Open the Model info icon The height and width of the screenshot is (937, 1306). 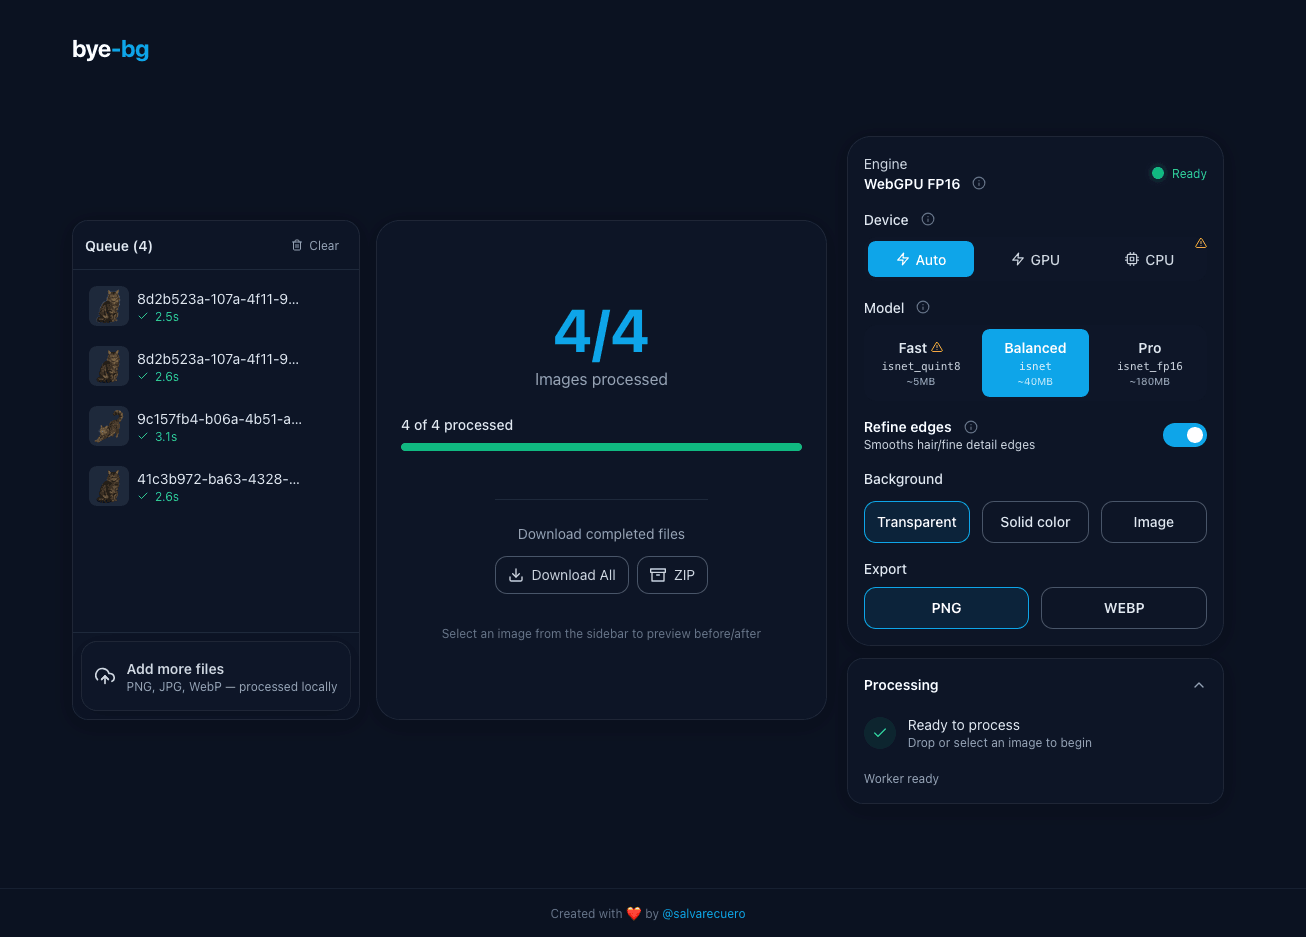click(923, 307)
